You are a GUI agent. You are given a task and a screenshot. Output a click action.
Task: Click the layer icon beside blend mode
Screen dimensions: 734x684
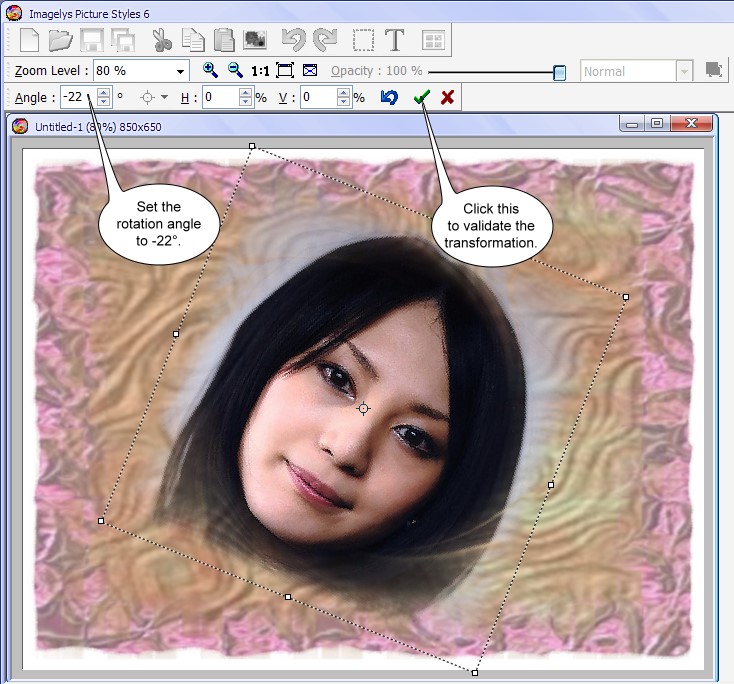[x=713, y=70]
